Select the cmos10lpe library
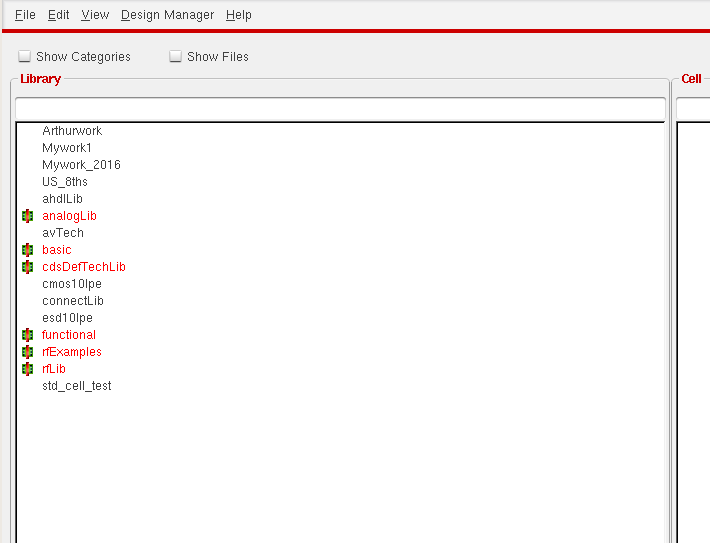710x543 pixels. [72, 284]
